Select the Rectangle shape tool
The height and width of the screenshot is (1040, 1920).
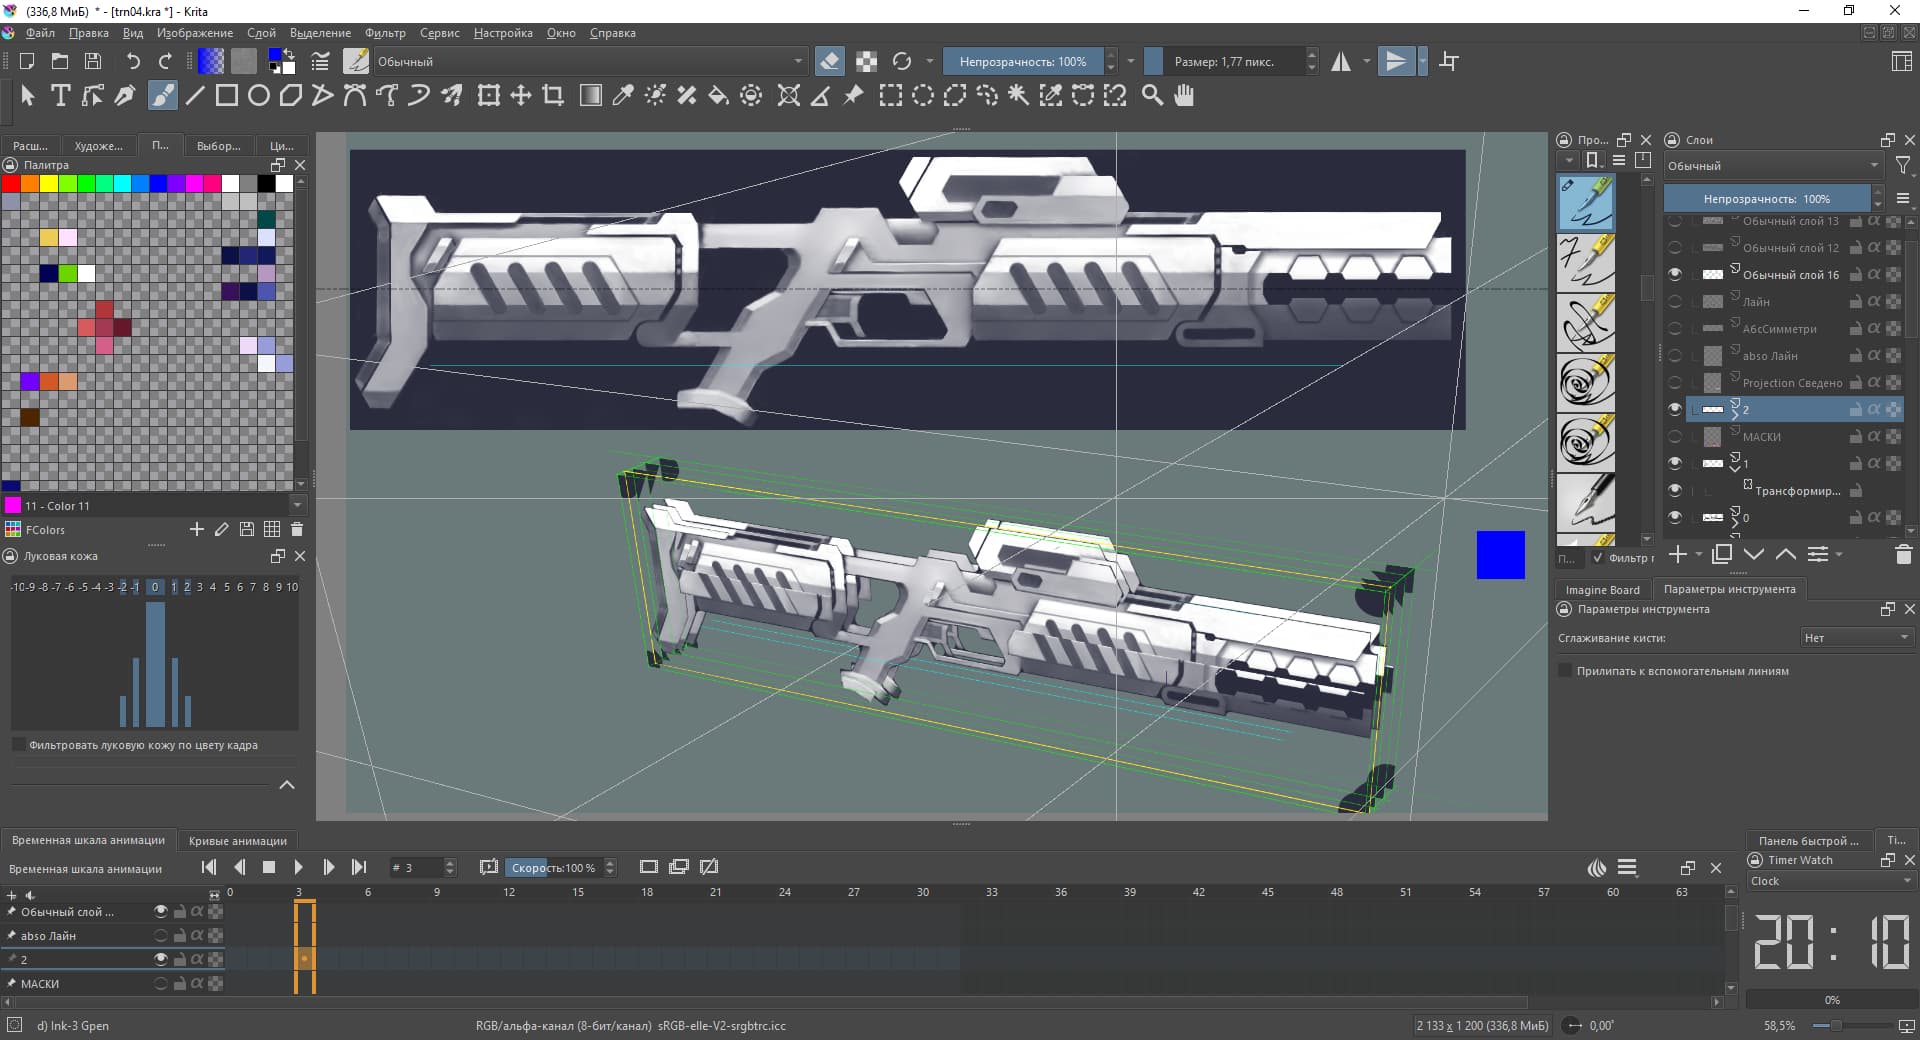point(227,96)
